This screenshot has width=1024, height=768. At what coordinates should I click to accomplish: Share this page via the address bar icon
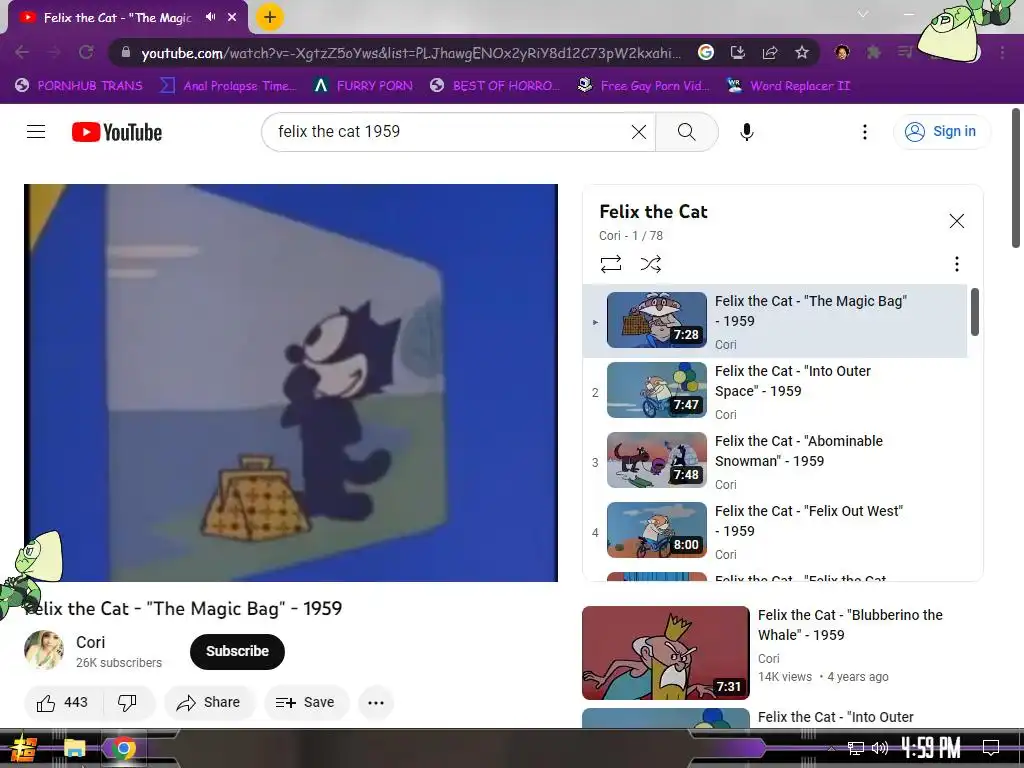[x=770, y=52]
